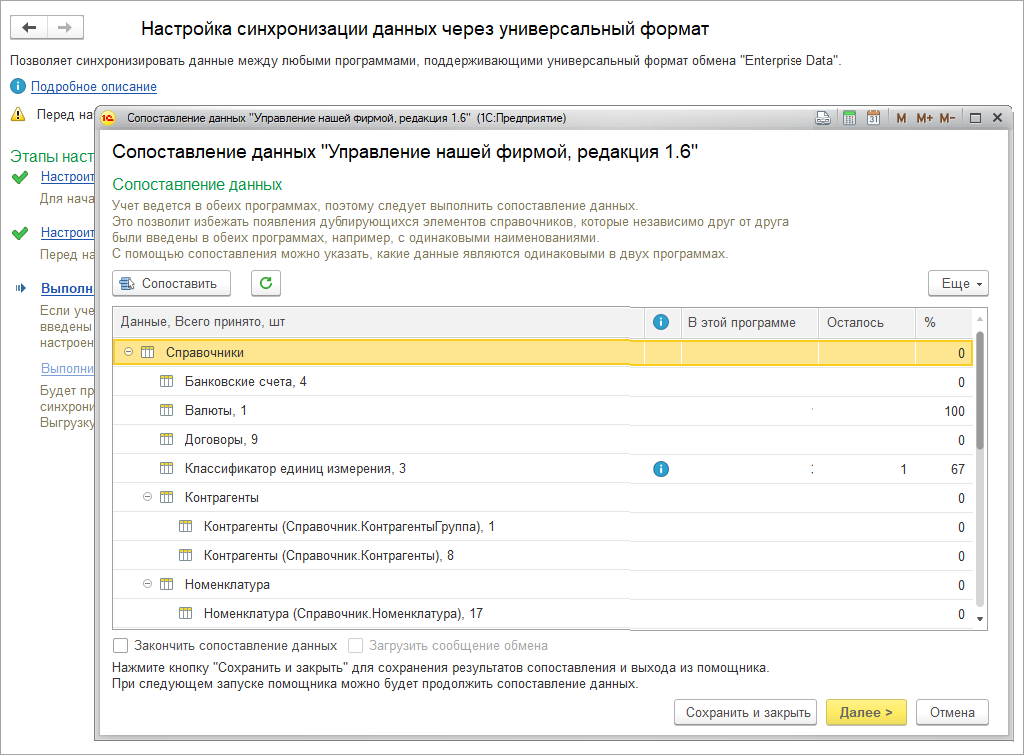Click the green refresh icon button
1024x755 pixels.
pos(265,283)
